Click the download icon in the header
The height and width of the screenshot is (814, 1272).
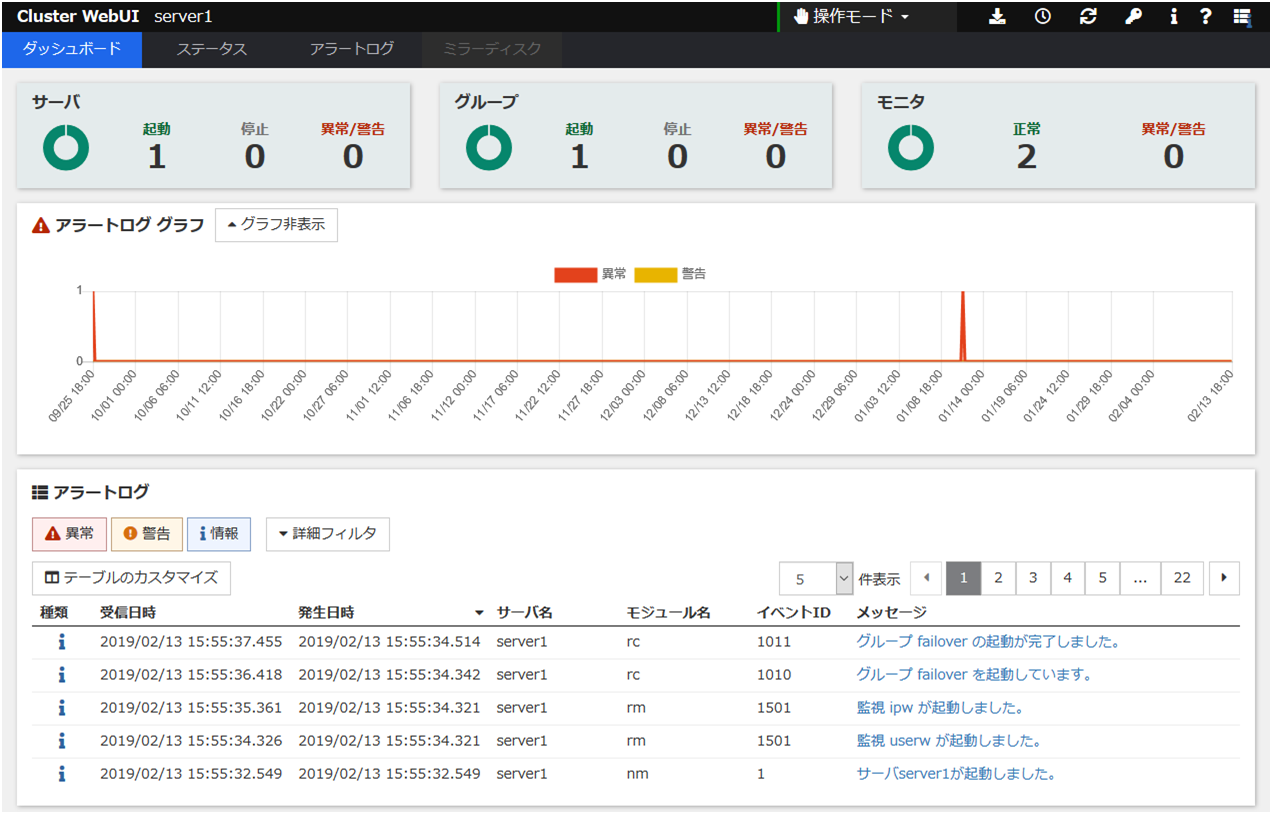coord(997,17)
